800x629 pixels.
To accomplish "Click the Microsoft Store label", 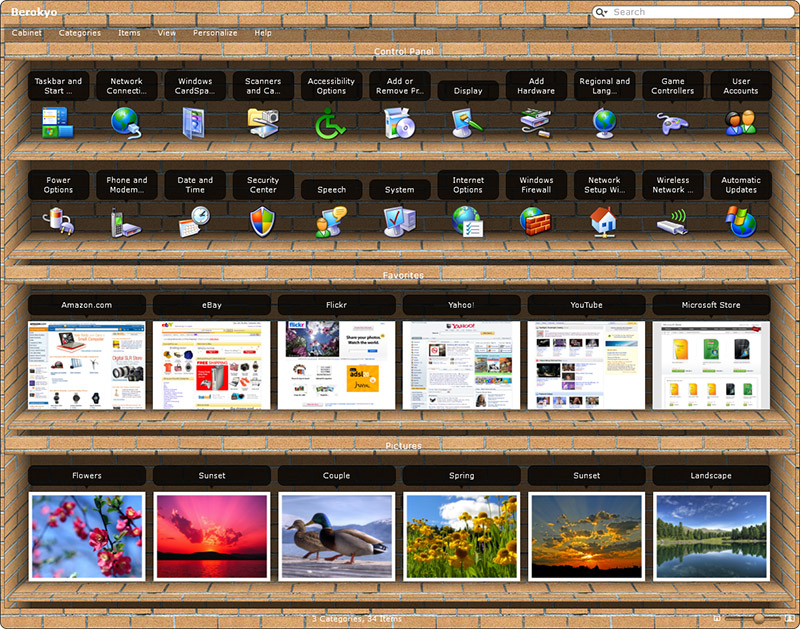I will (x=711, y=305).
